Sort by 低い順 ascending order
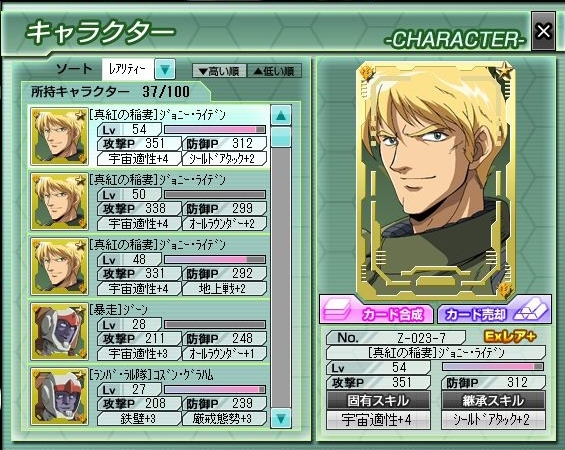The image size is (565, 450). (274, 71)
